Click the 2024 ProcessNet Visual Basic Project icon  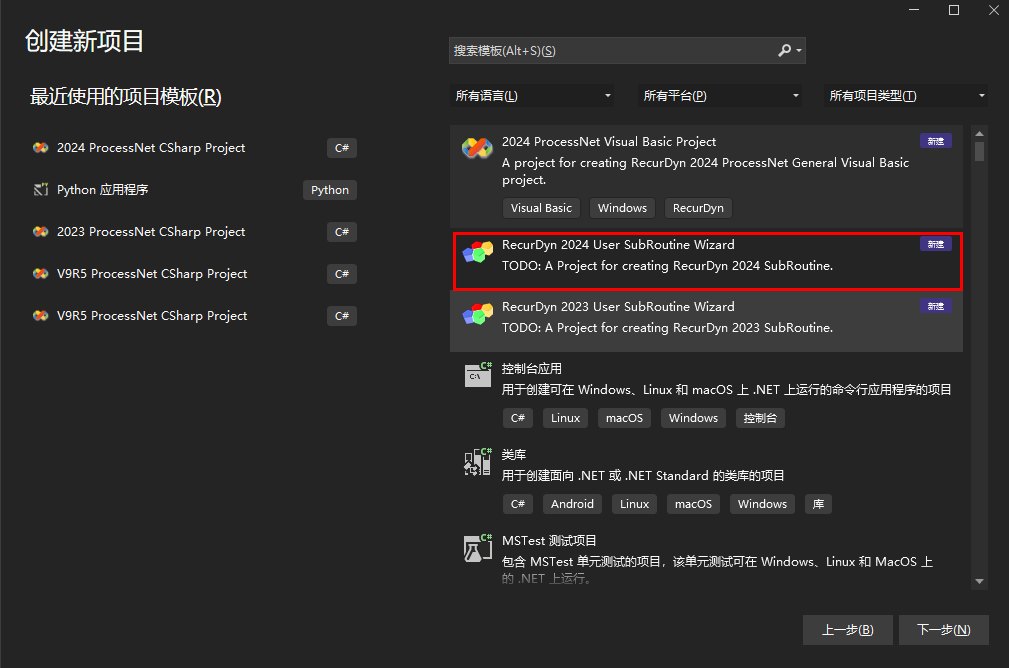point(477,148)
